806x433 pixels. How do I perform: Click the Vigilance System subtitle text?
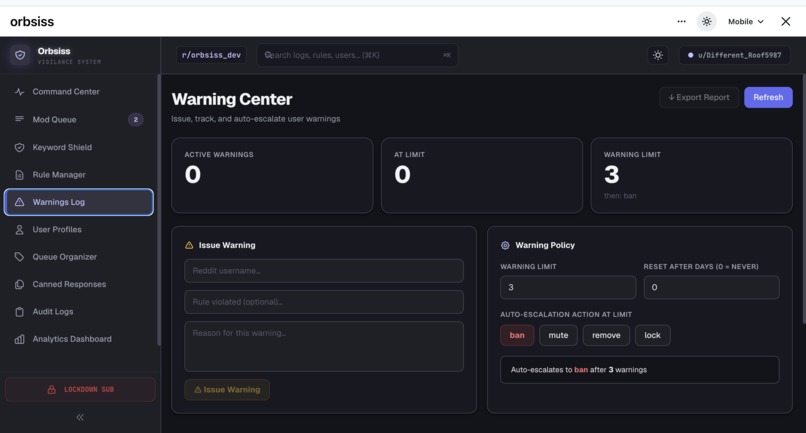point(69,62)
